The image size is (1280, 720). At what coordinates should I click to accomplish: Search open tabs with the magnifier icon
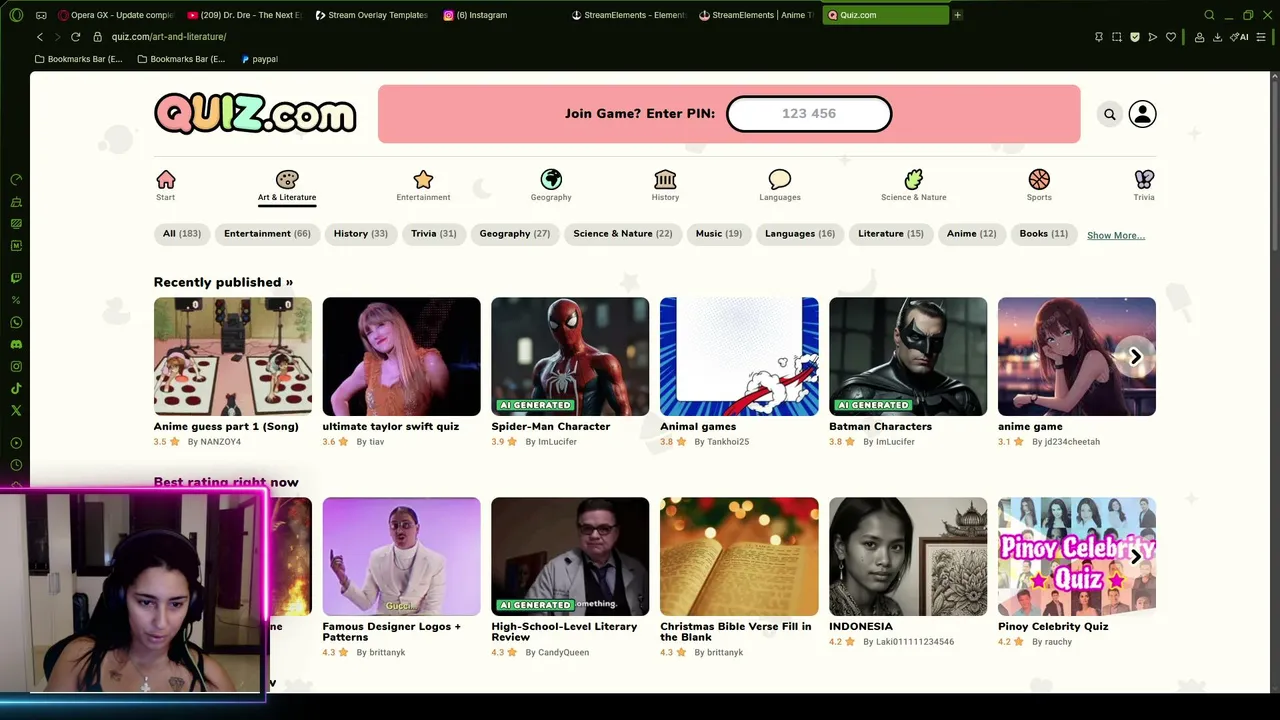coord(1209,15)
